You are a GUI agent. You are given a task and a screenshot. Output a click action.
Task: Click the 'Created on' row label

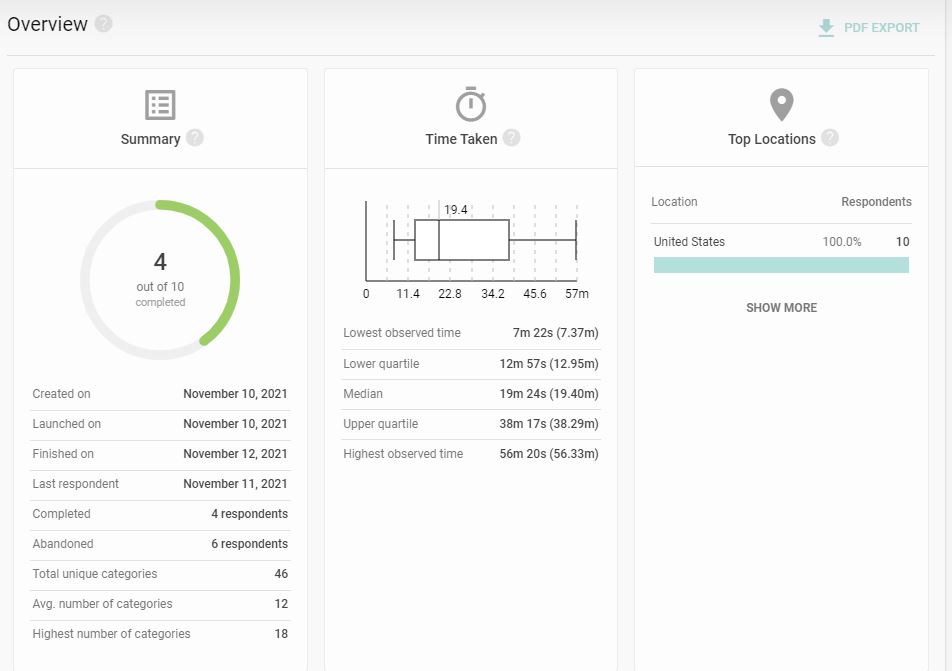click(61, 394)
